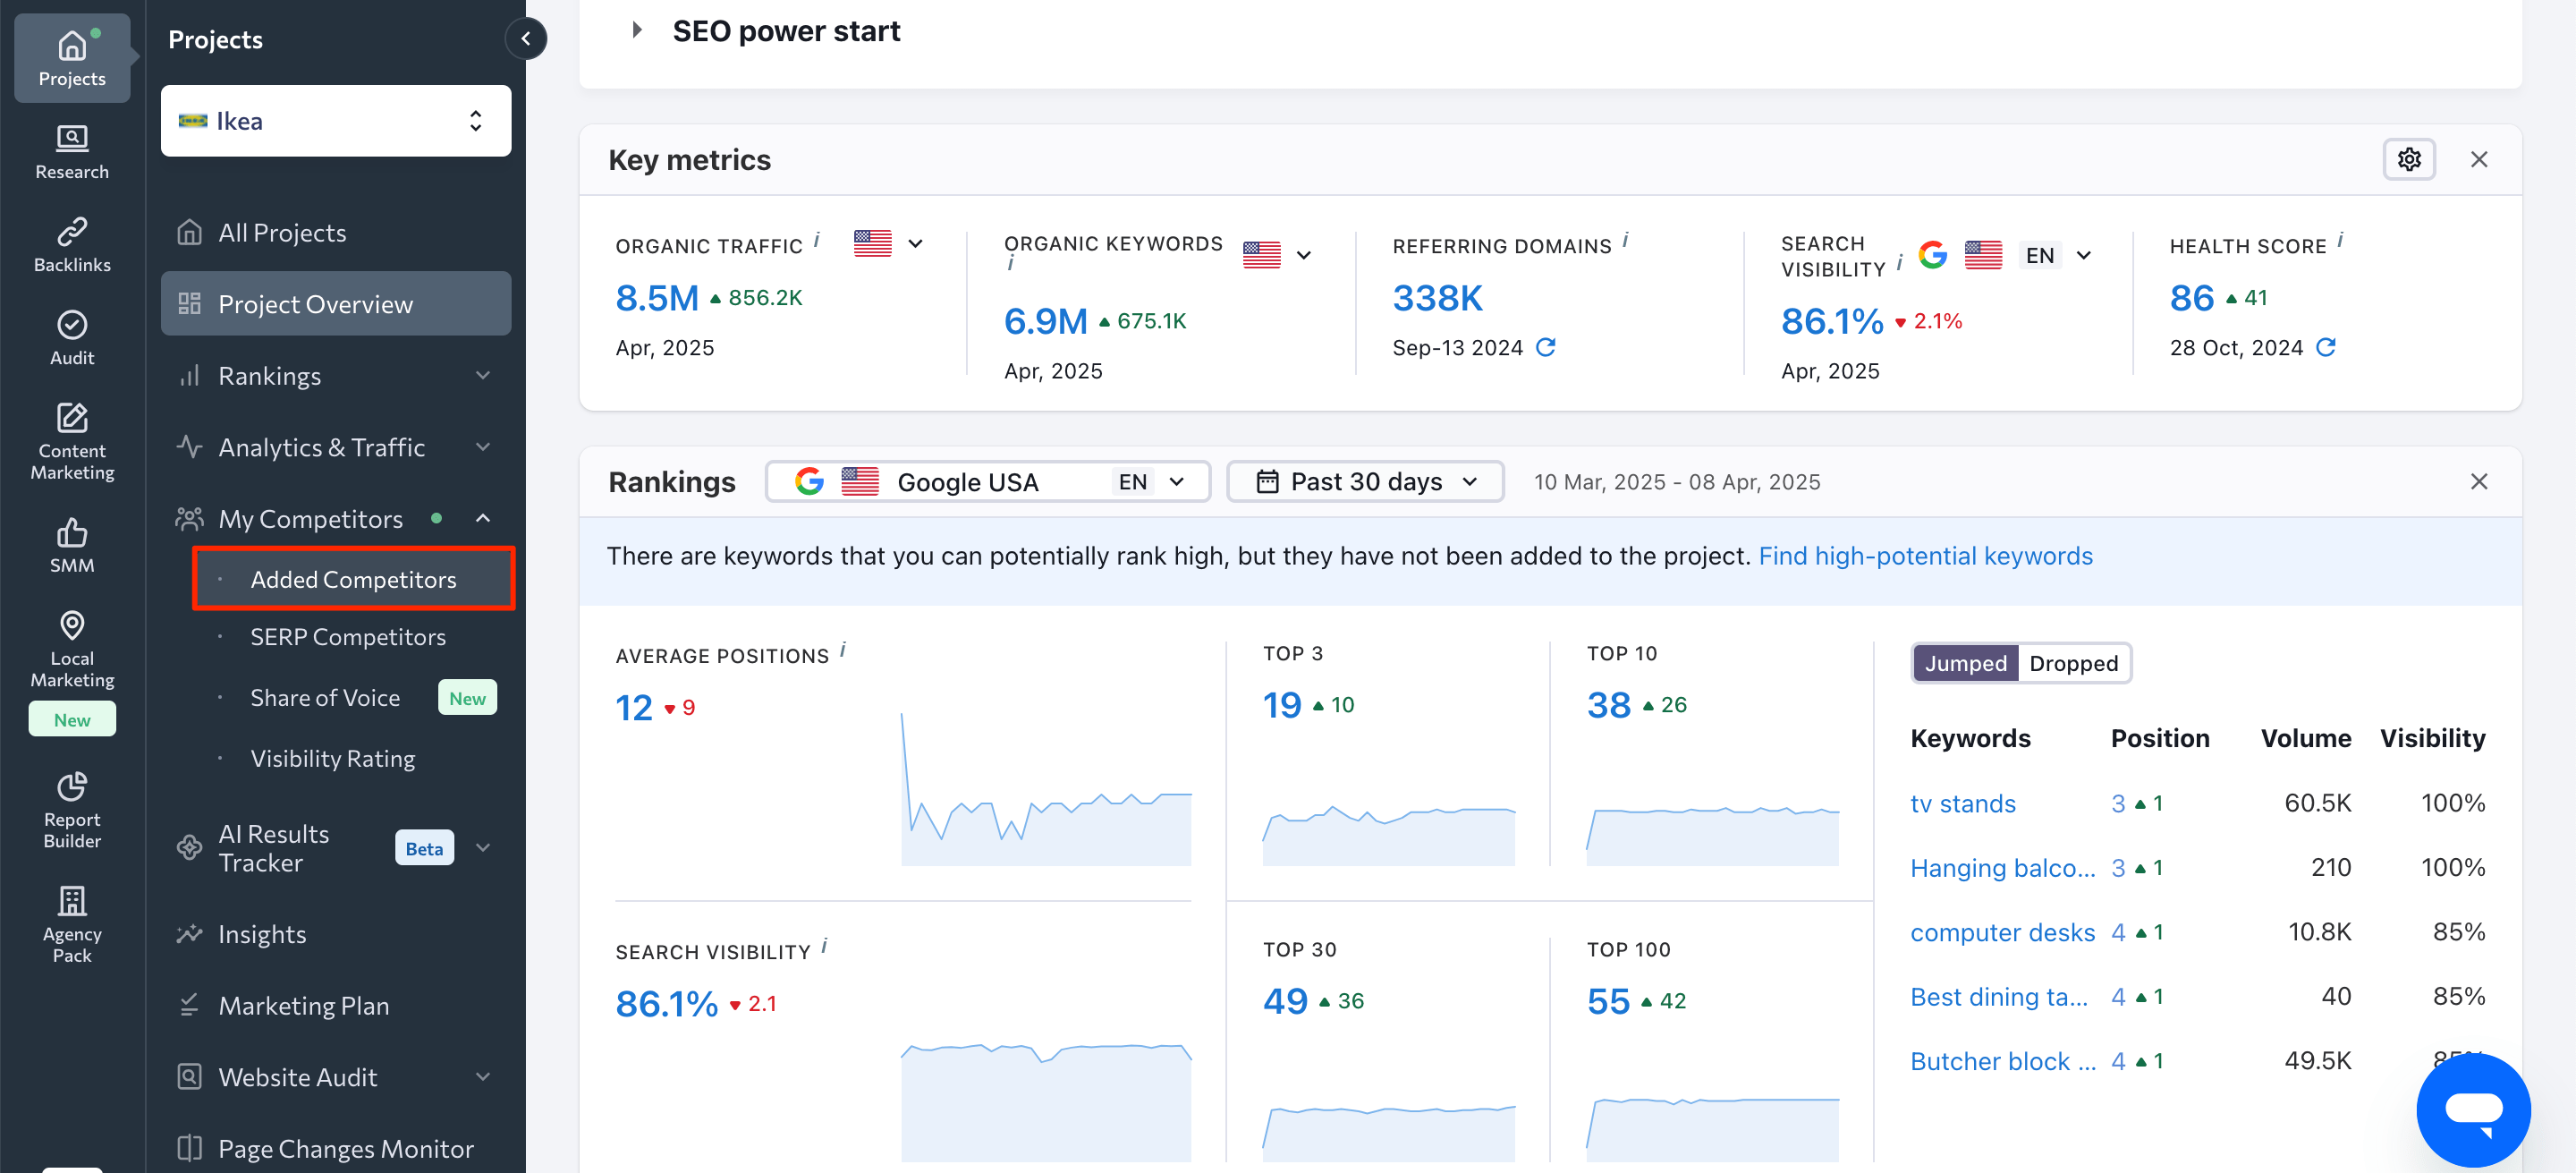Open Visibility Rating

tap(332, 758)
